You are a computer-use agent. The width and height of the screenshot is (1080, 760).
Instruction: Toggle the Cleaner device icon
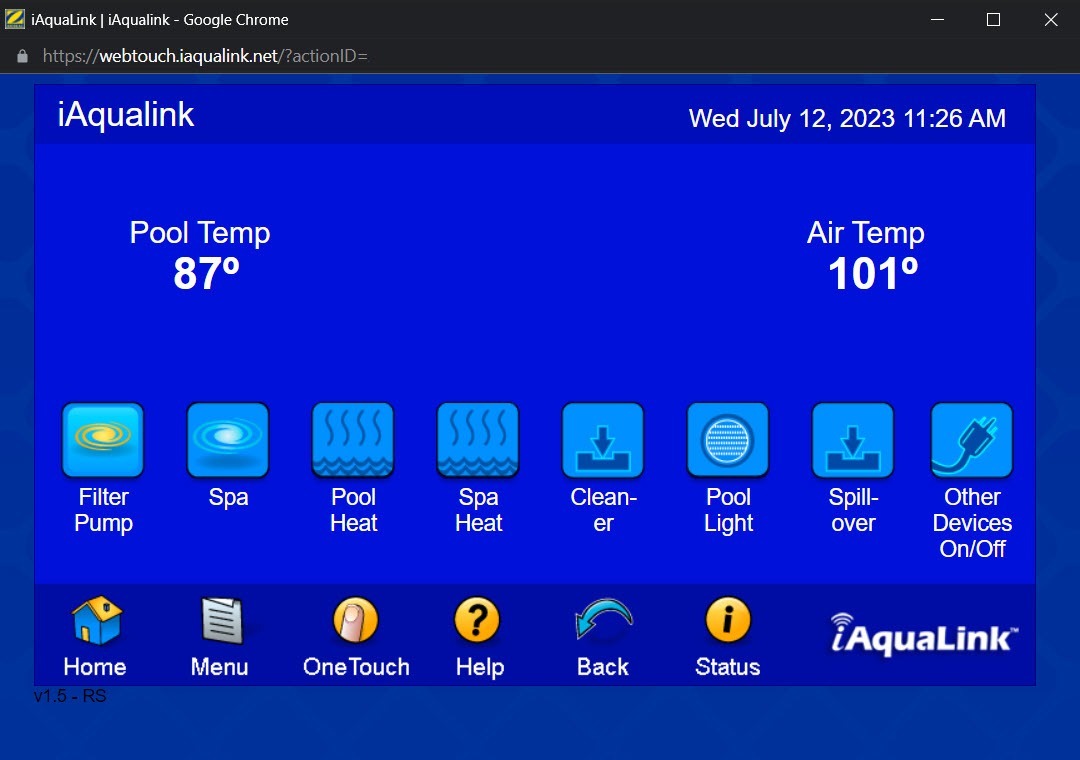603,440
